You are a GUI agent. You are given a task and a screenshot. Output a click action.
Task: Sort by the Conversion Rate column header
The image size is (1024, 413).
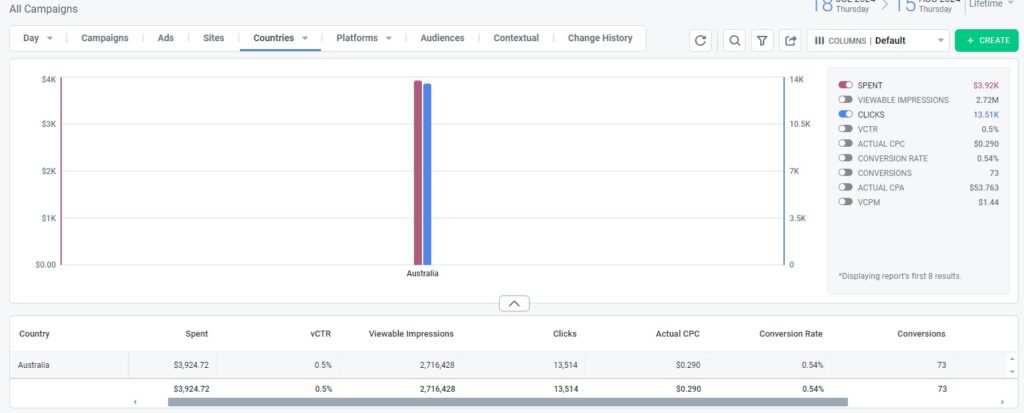click(791, 333)
